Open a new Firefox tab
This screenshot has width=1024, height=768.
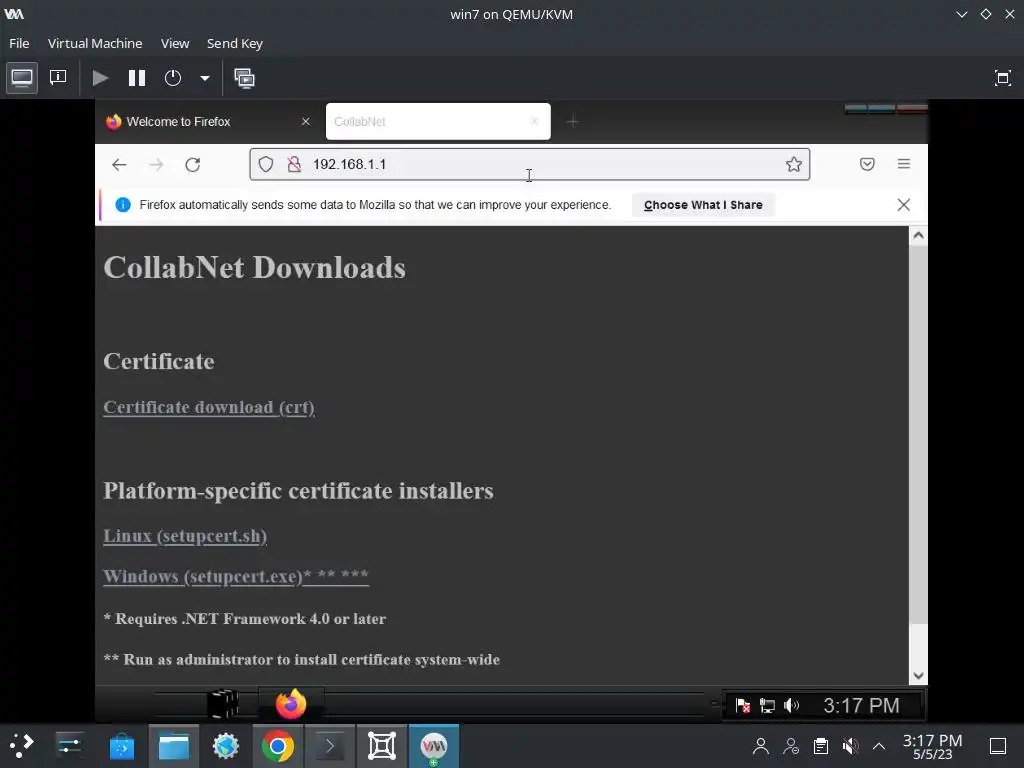[x=573, y=121]
